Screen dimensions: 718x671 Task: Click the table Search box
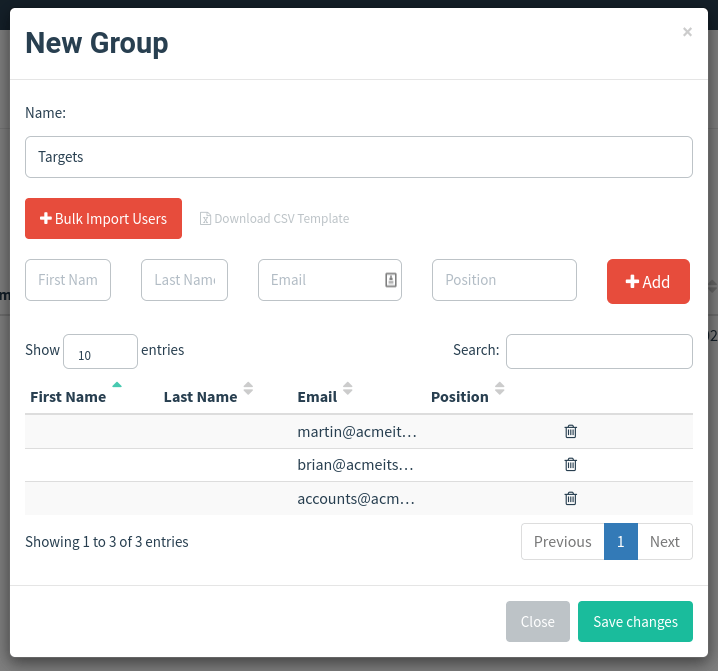click(599, 351)
